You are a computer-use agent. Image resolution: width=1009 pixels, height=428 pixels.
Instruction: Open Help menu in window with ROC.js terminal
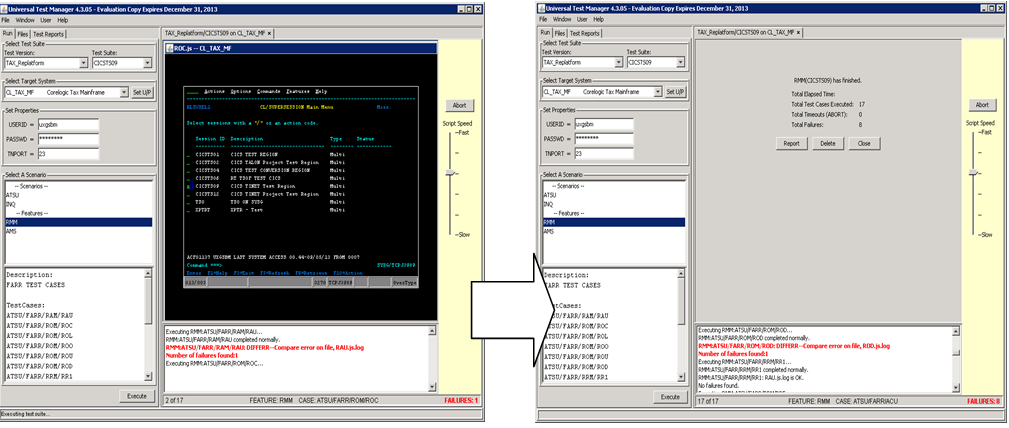[x=62, y=20]
